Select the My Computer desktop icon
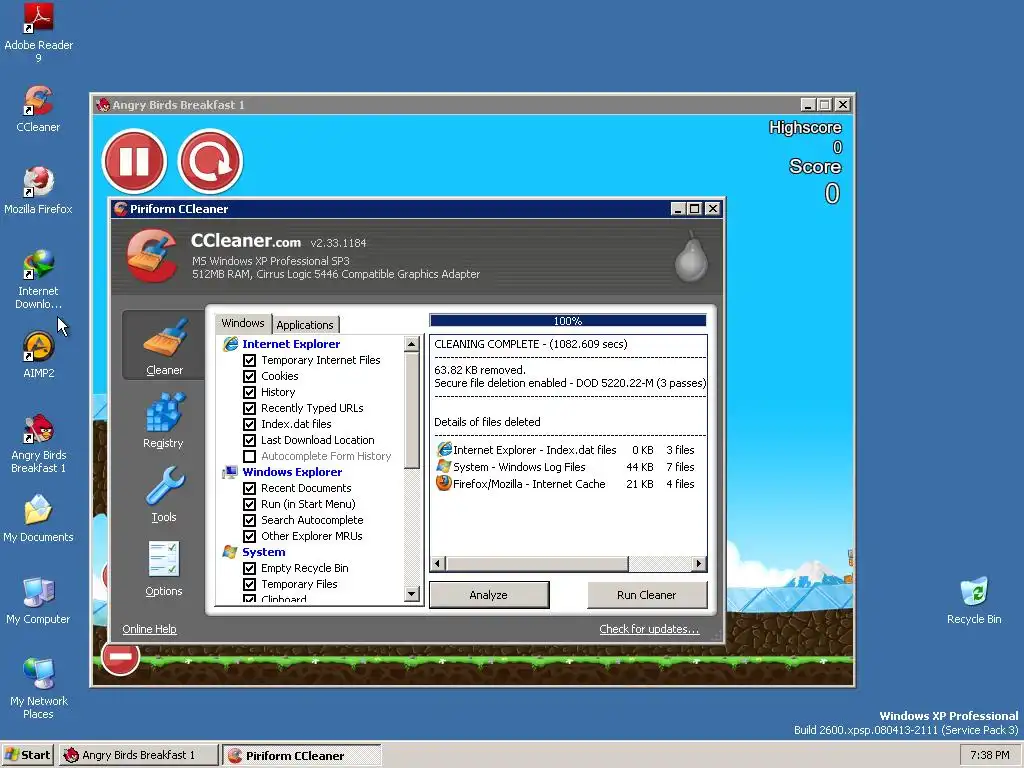The height and width of the screenshot is (768, 1024). click(38, 601)
